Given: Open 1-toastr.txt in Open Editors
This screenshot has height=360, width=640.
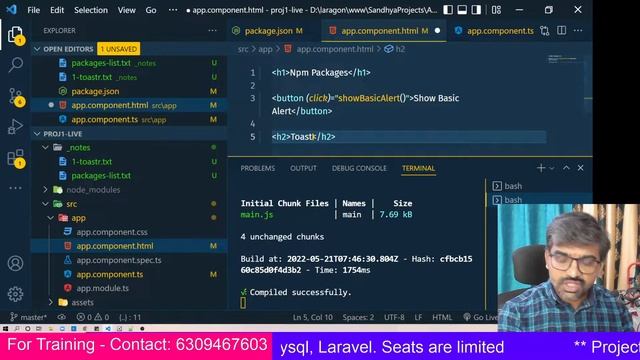Looking at the screenshot, I should pos(129,77).
